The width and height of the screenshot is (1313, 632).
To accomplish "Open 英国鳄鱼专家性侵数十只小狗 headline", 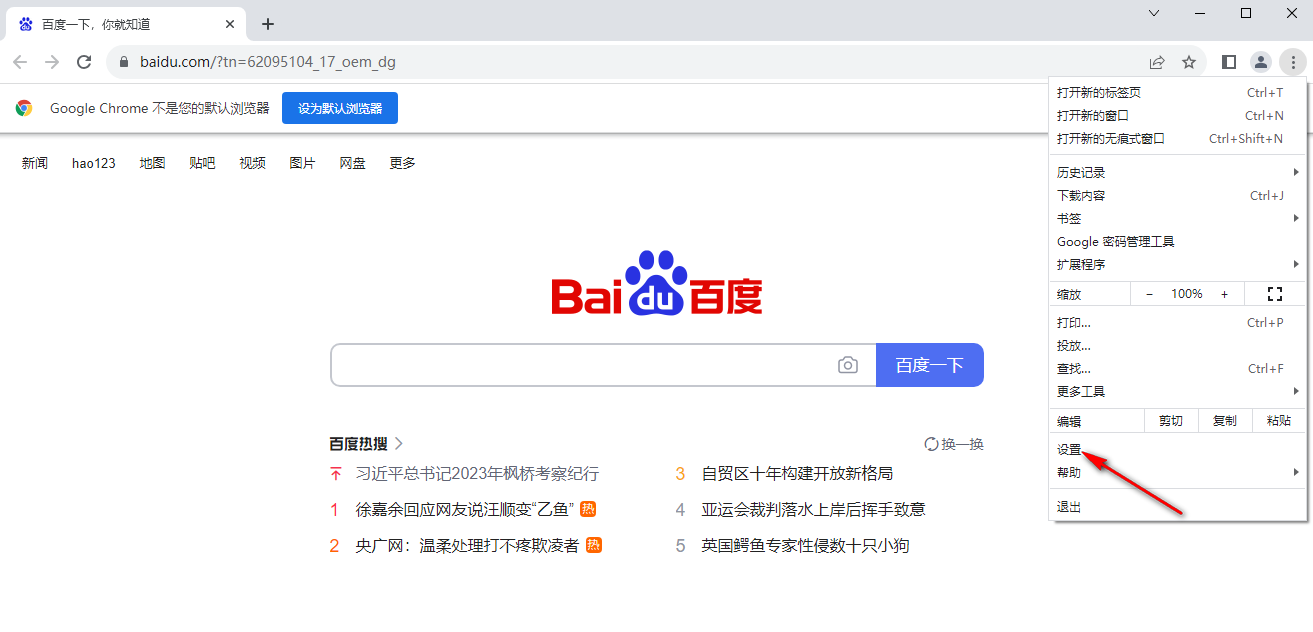I will (805, 545).
